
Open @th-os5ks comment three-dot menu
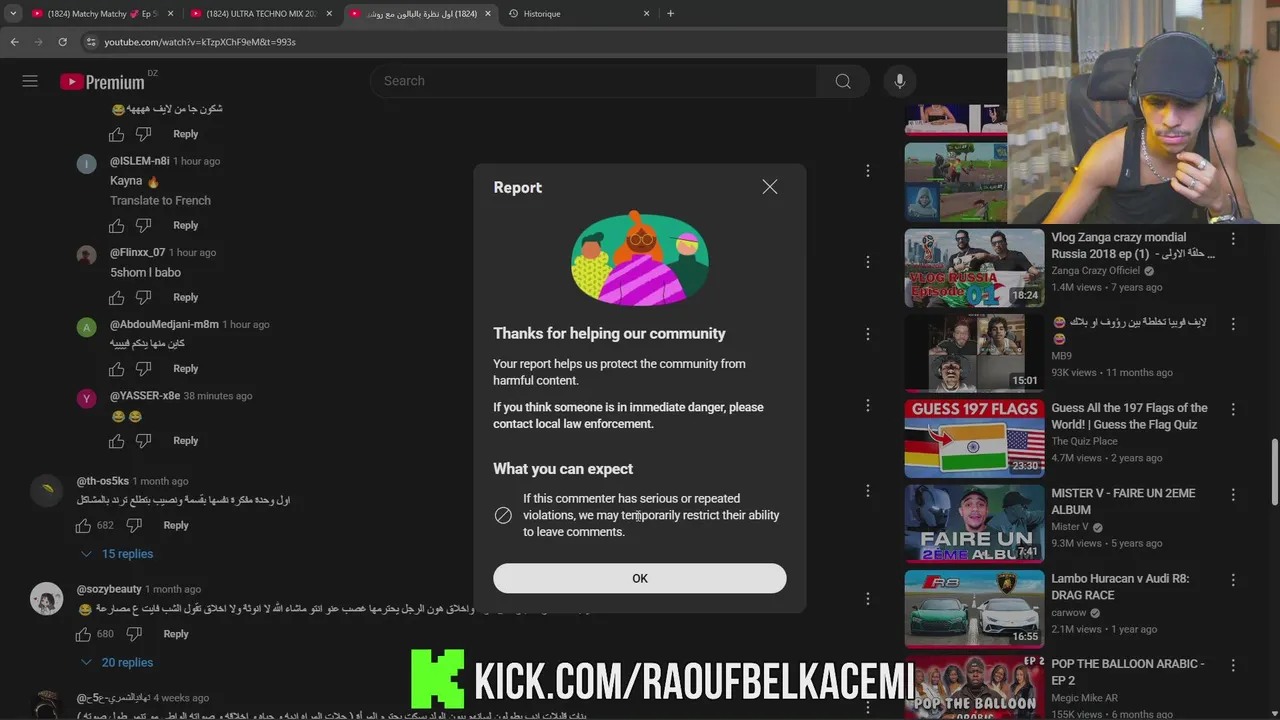[x=868, y=491]
